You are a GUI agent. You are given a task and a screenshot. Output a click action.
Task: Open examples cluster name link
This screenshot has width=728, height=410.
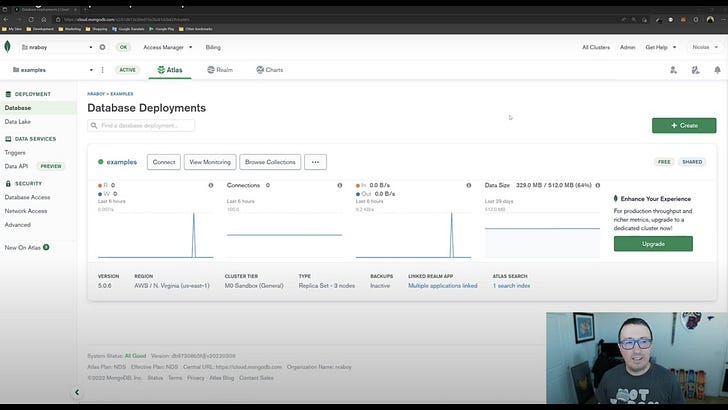(x=122, y=162)
